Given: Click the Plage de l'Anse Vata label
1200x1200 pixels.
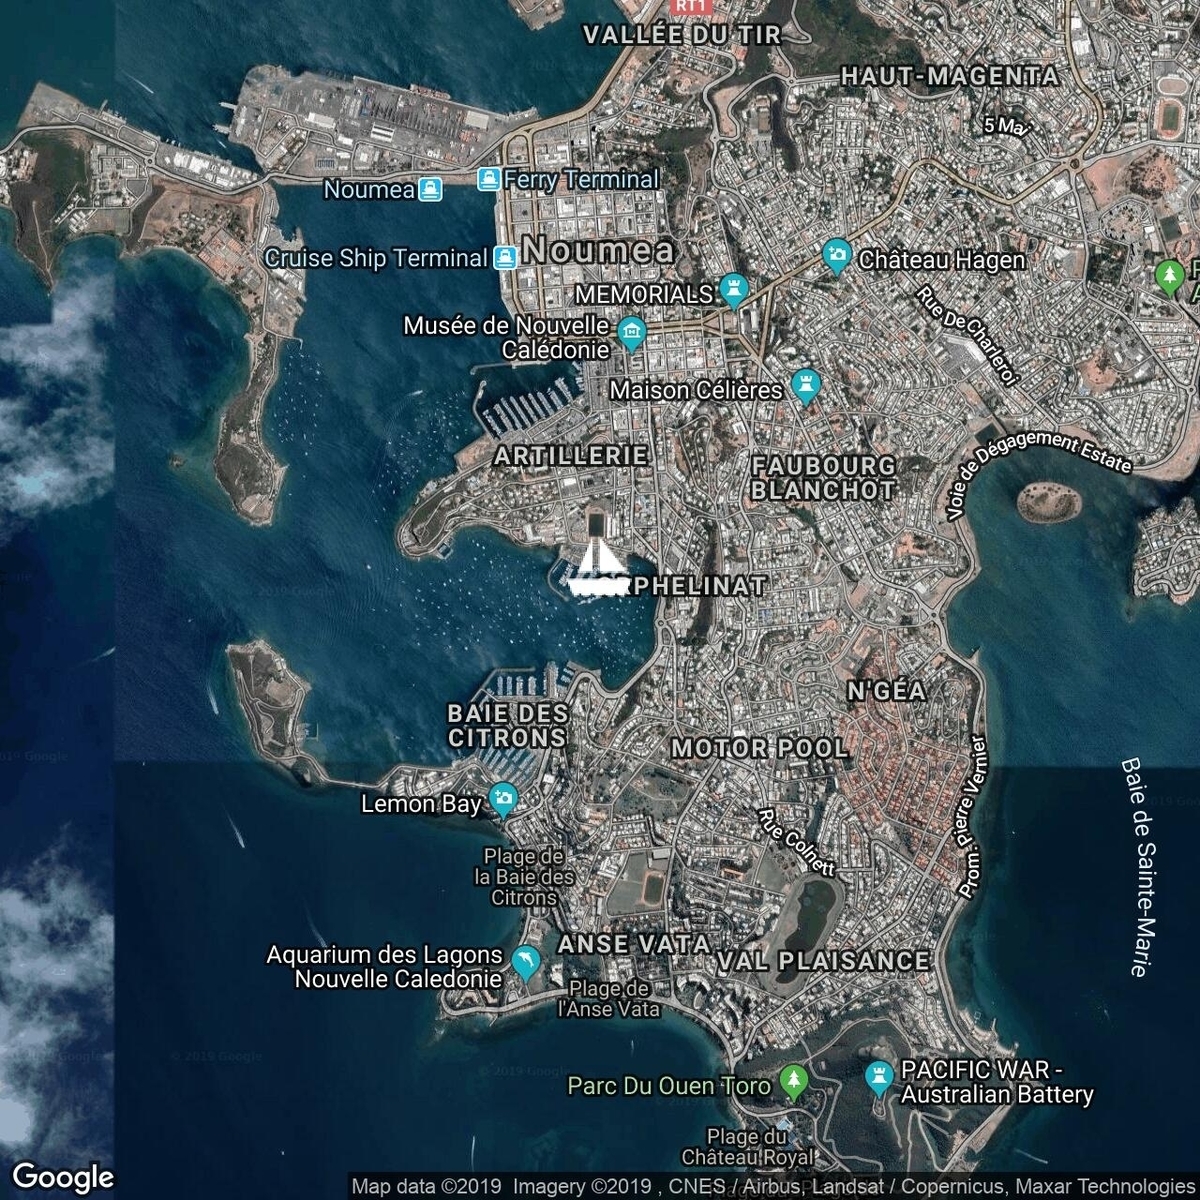Looking at the screenshot, I should point(609,999).
